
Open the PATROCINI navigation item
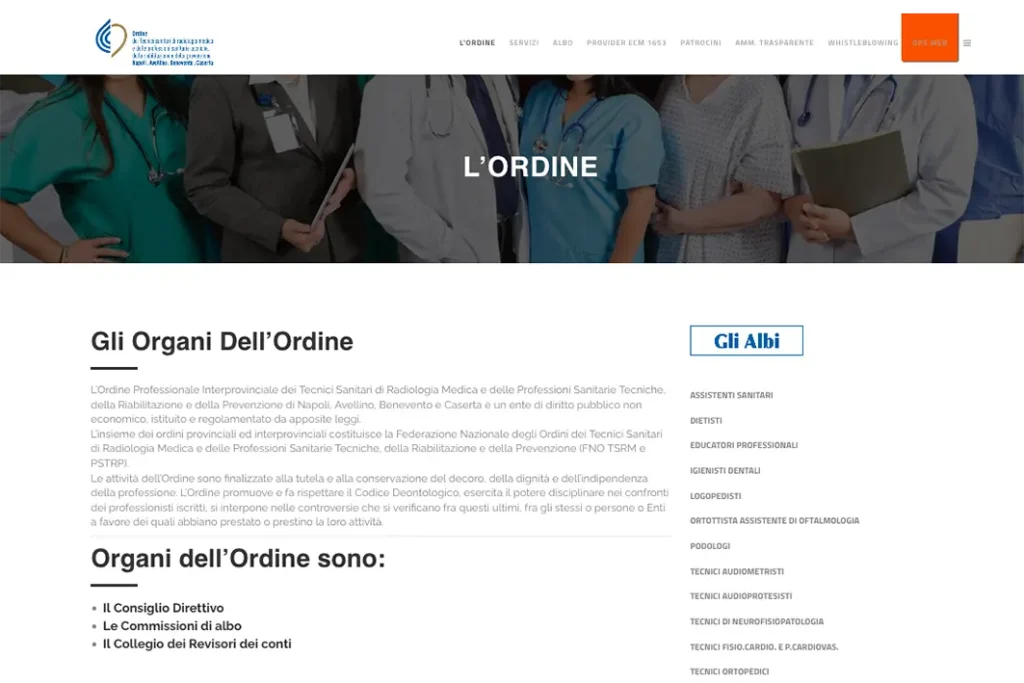pyautogui.click(x=700, y=43)
